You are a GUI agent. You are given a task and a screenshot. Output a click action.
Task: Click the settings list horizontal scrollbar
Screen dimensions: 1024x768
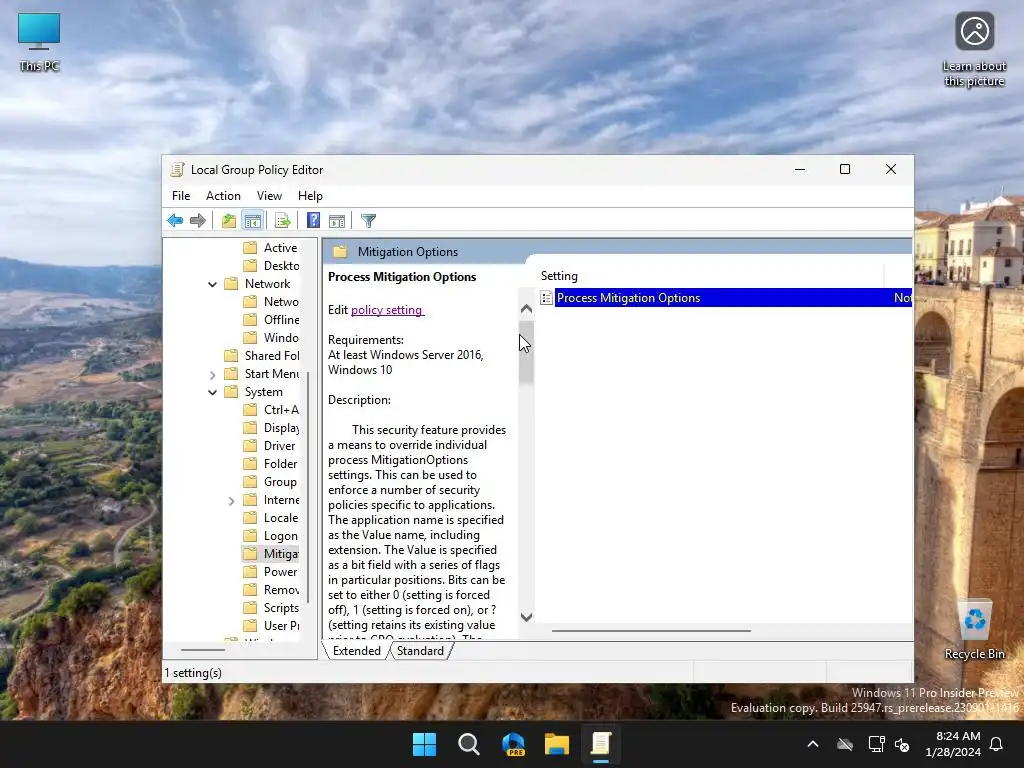pyautogui.click(x=651, y=631)
